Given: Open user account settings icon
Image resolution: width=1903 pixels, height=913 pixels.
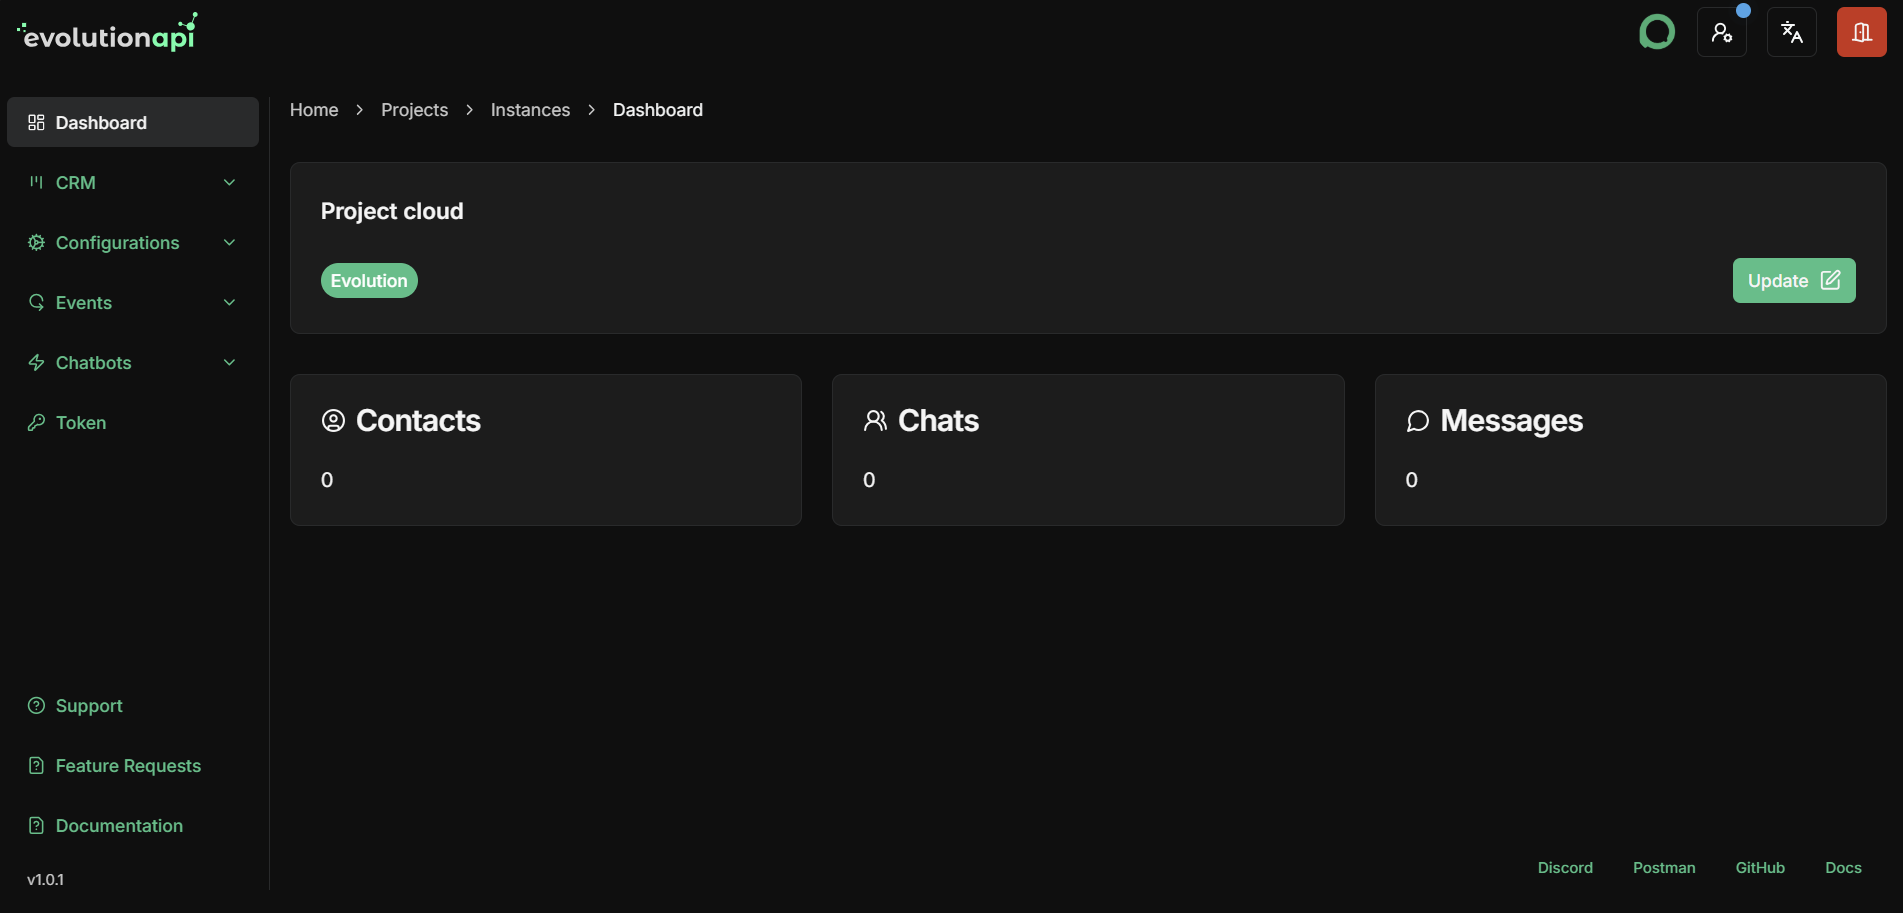Looking at the screenshot, I should [1721, 31].
